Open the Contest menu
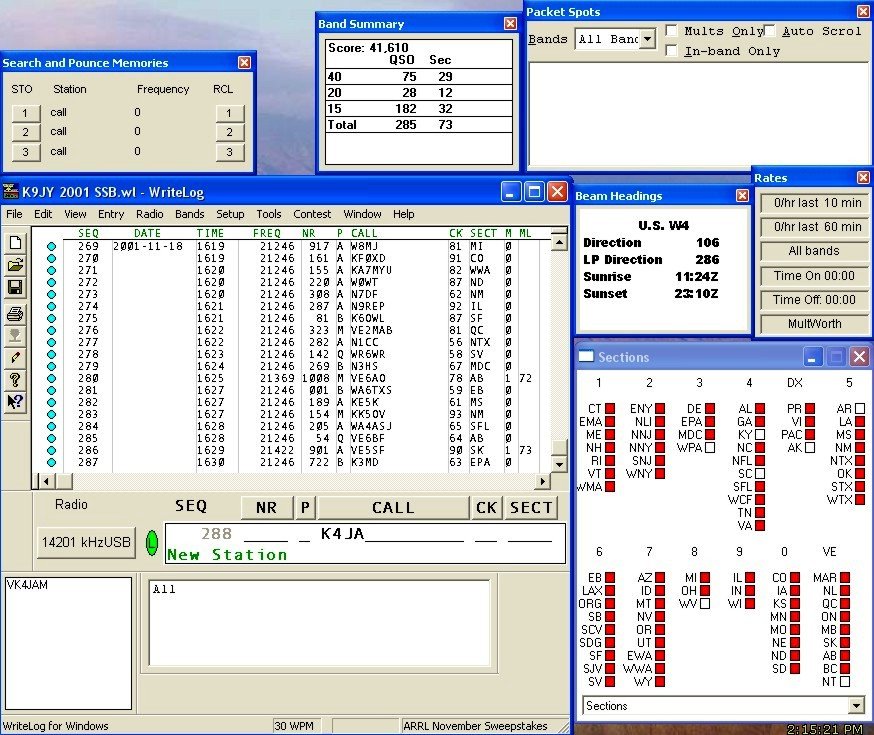874x735 pixels. [x=312, y=214]
